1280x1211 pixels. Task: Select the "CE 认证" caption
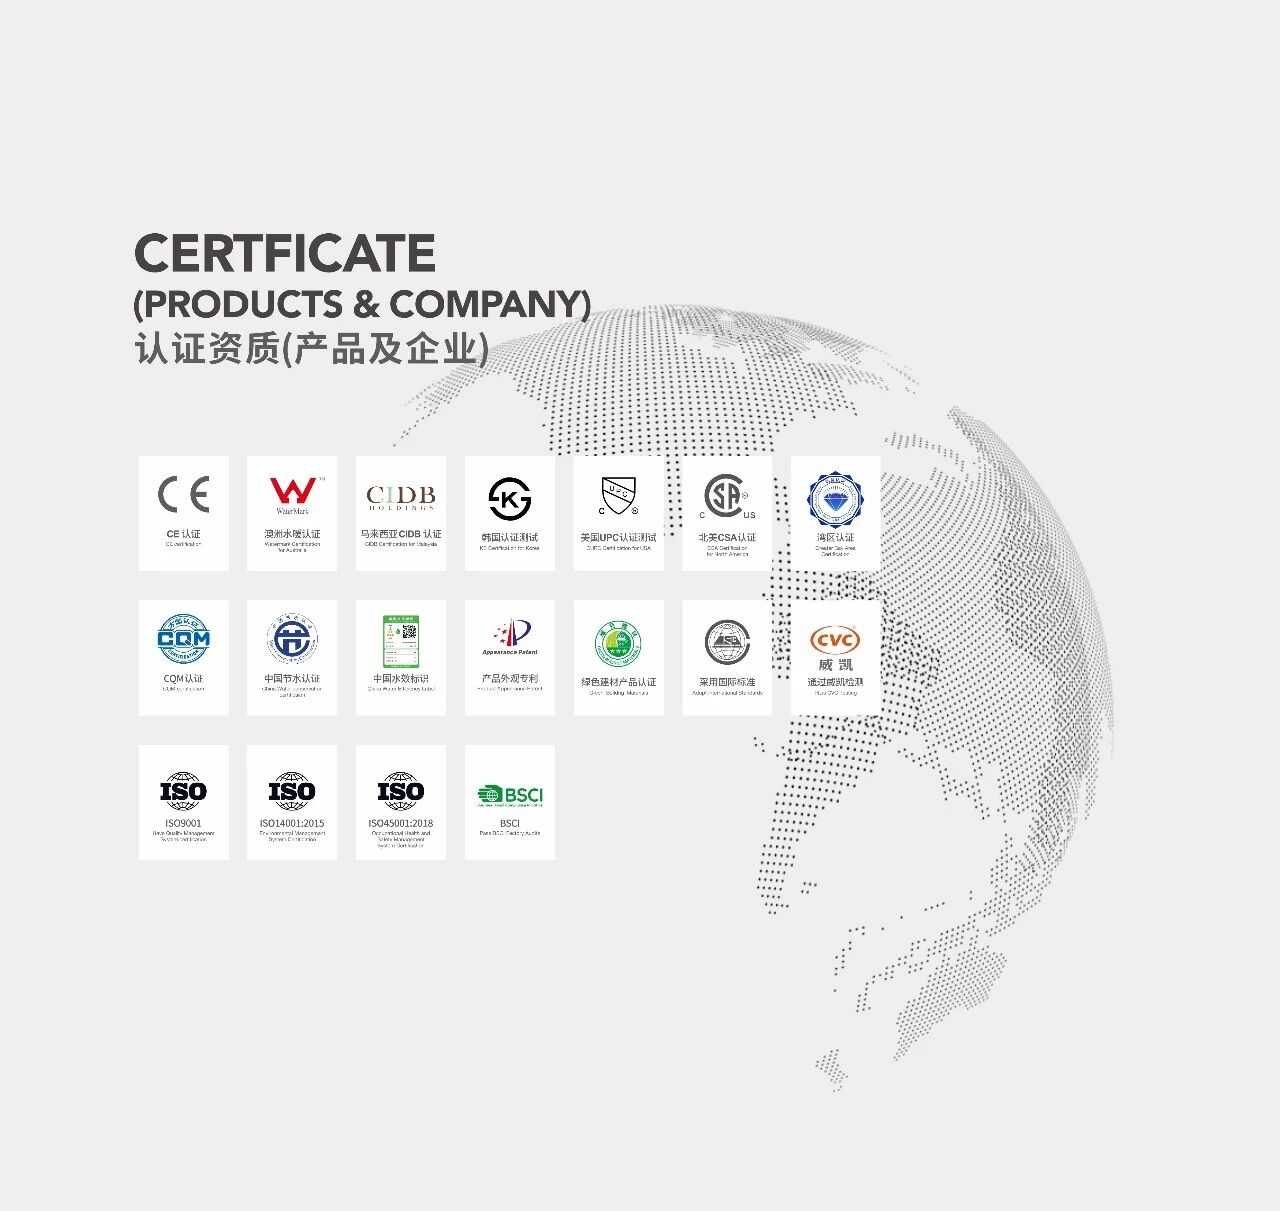(184, 534)
